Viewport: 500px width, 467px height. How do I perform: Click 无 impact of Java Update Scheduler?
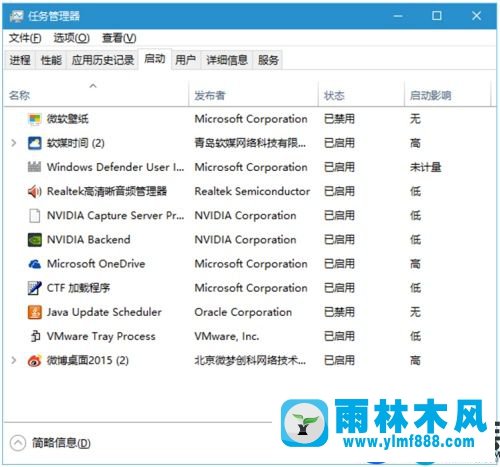415,312
